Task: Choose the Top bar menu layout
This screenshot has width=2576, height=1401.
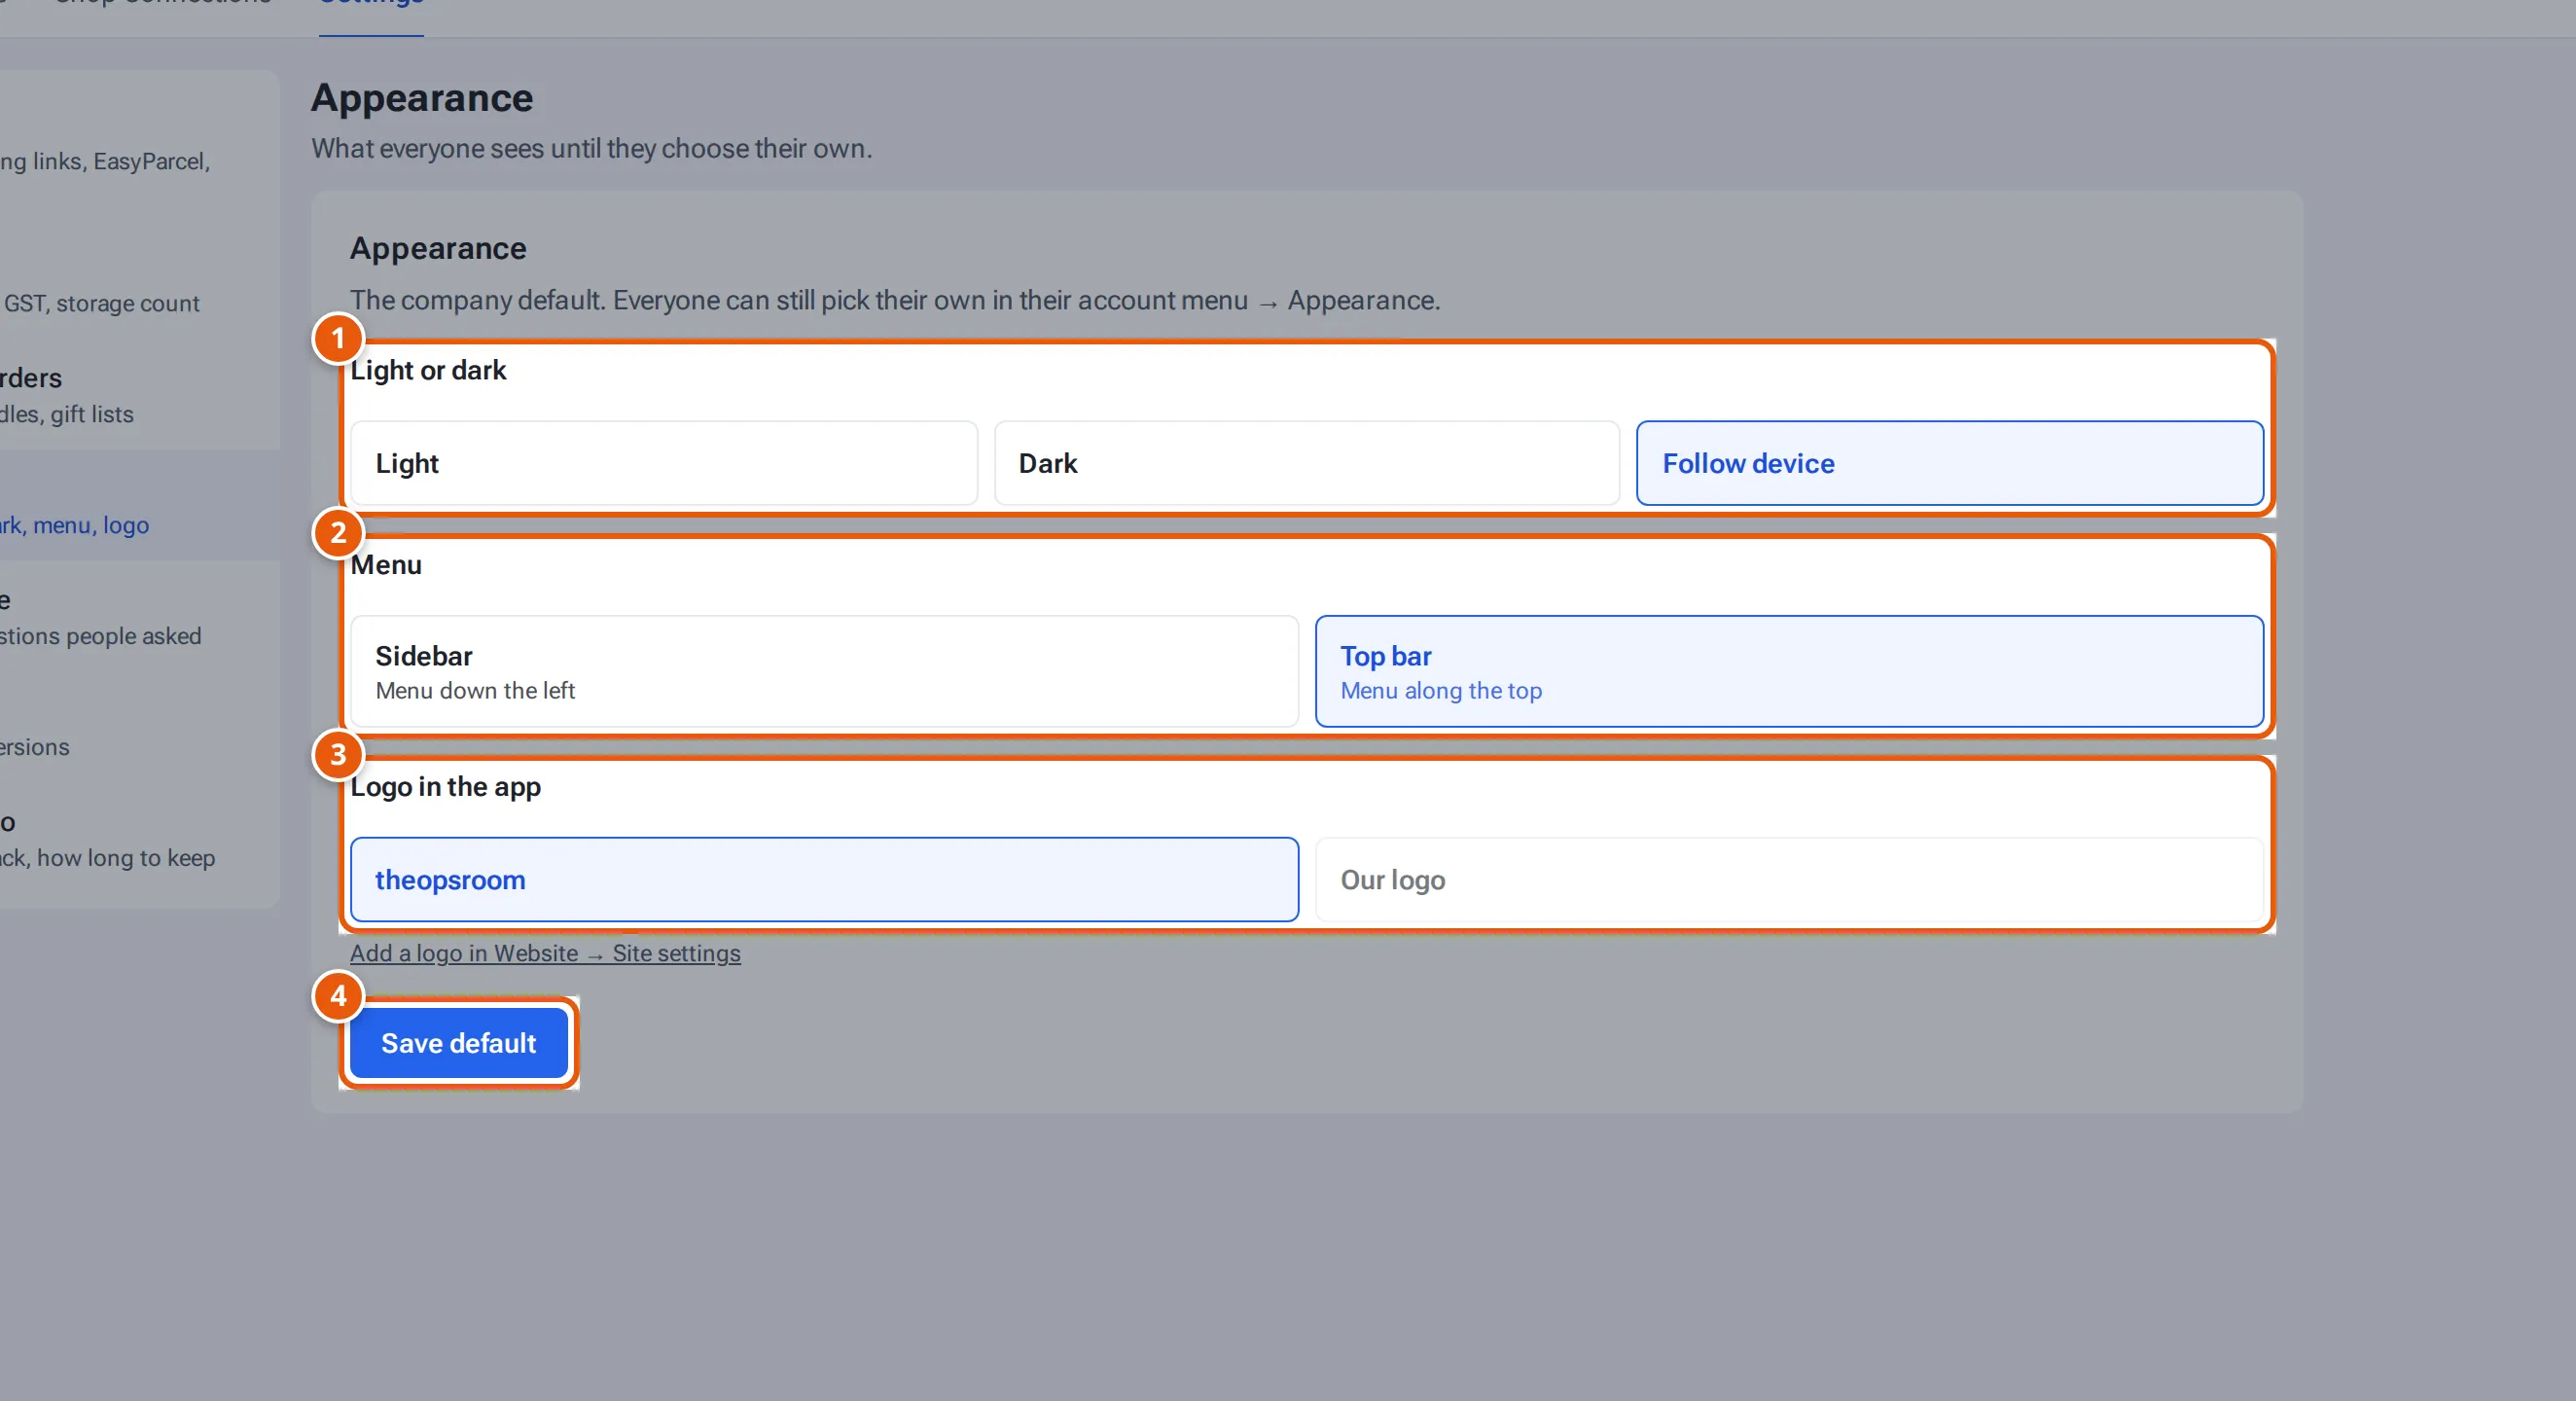Action: click(x=1789, y=671)
